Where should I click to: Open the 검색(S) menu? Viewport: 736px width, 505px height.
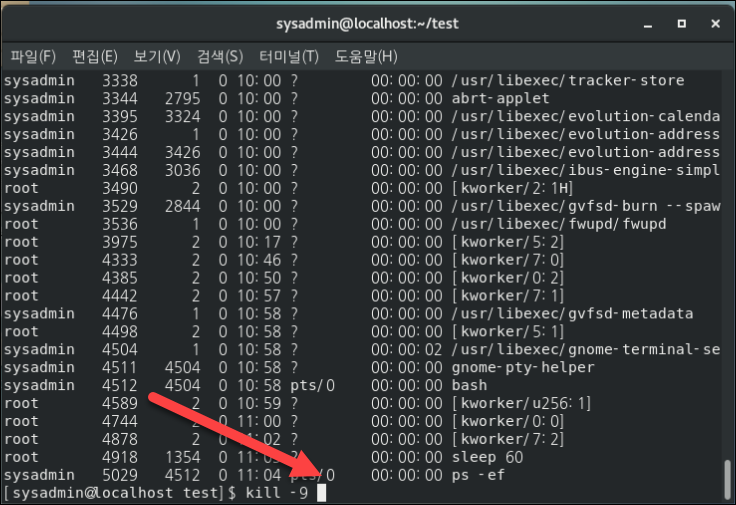coord(220,57)
